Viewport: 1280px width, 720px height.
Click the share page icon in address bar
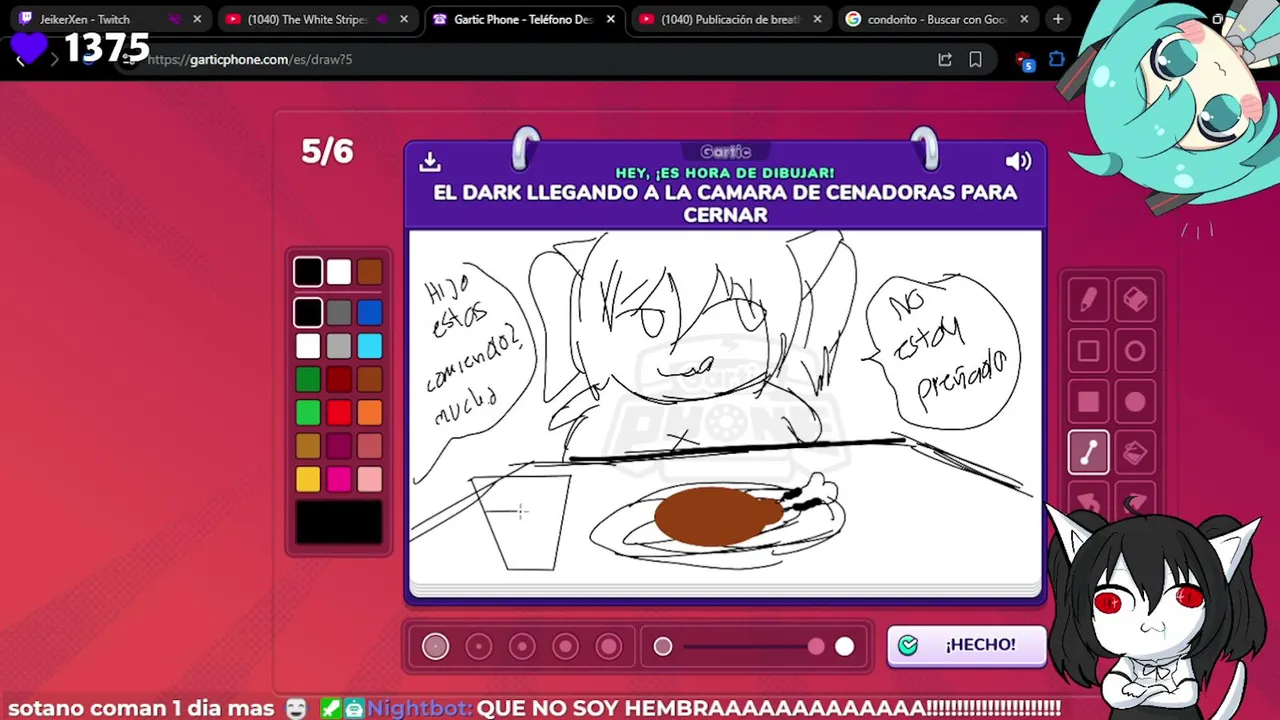coord(945,59)
